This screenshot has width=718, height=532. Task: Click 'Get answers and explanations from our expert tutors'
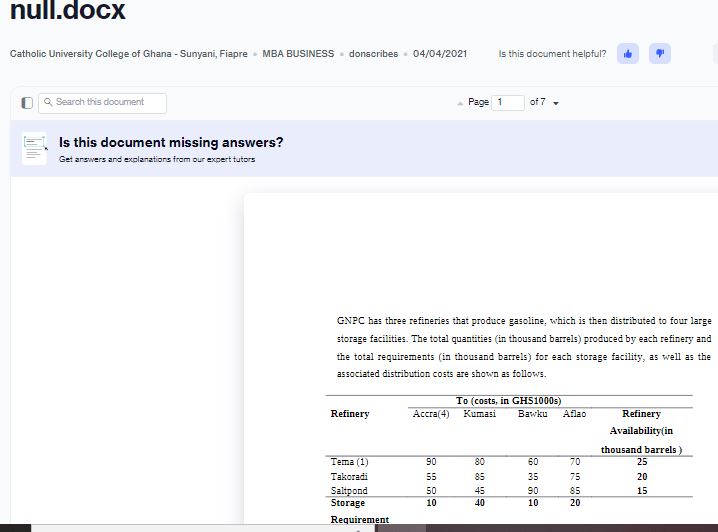coord(157,159)
